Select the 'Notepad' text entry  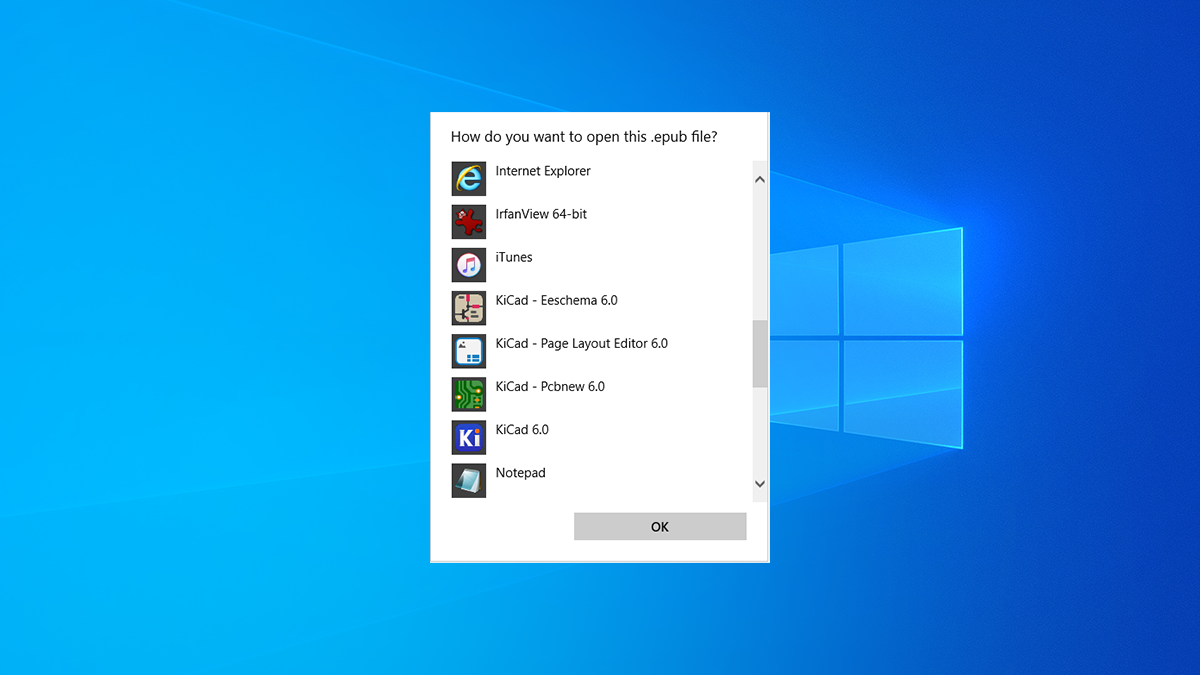520,472
